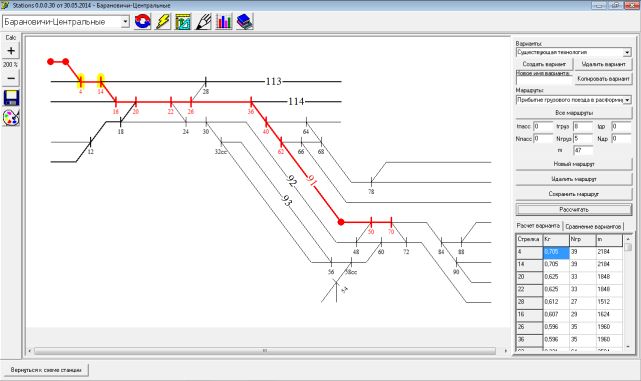This screenshot has width=641, height=381.
Task: Open the green chart sheet icon
Action: 183,22
